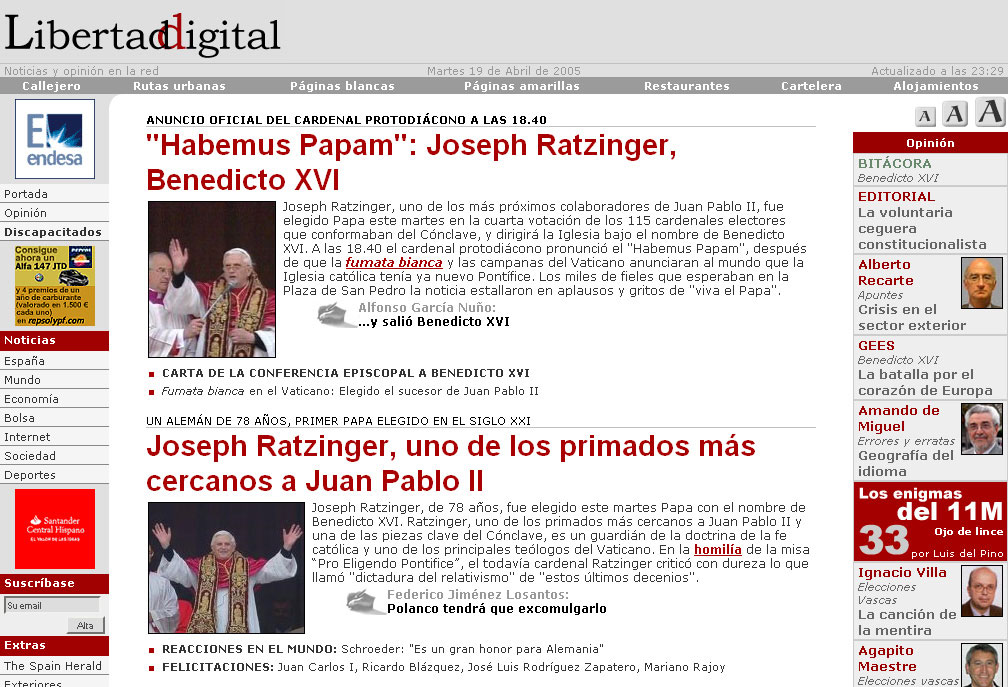Click the Alta subscribe button
The width and height of the screenshot is (1008, 687).
(x=85, y=625)
